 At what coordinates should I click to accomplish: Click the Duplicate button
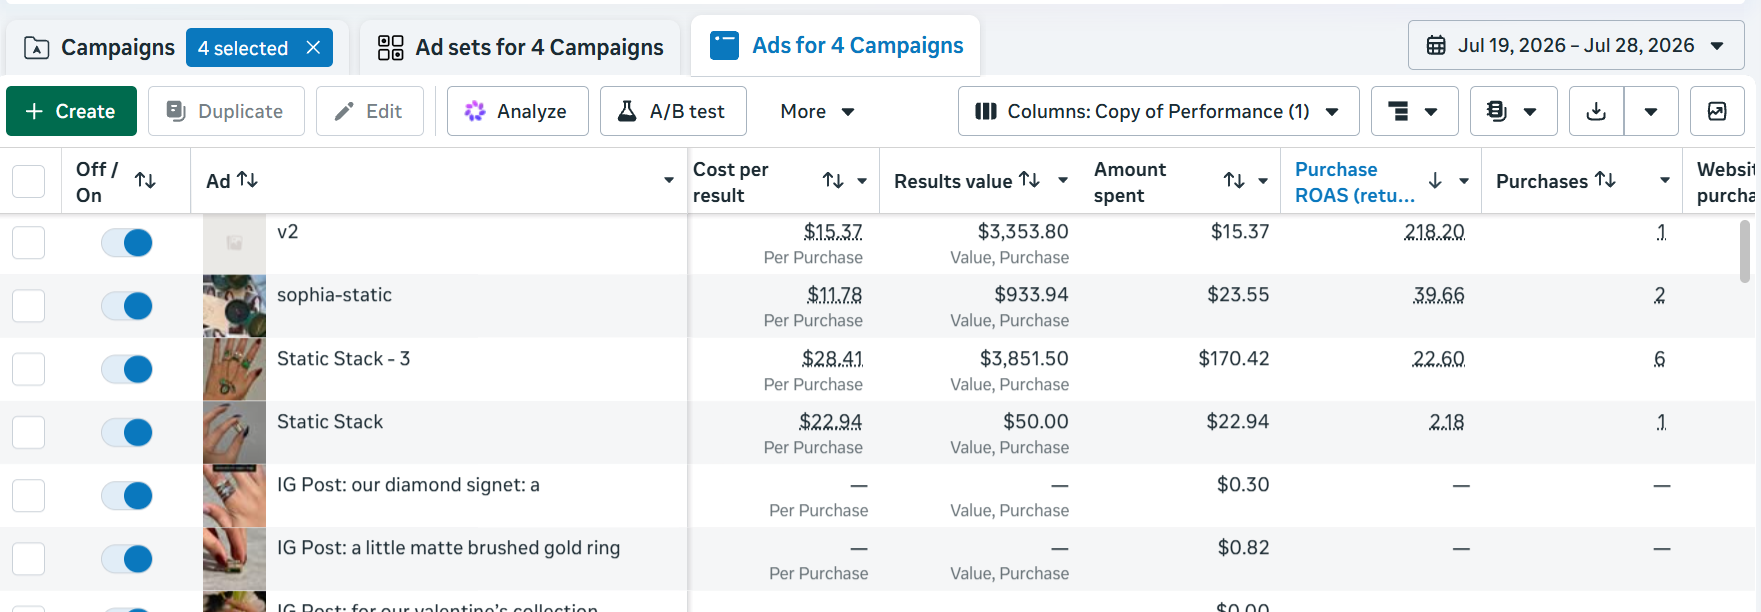coord(226,111)
